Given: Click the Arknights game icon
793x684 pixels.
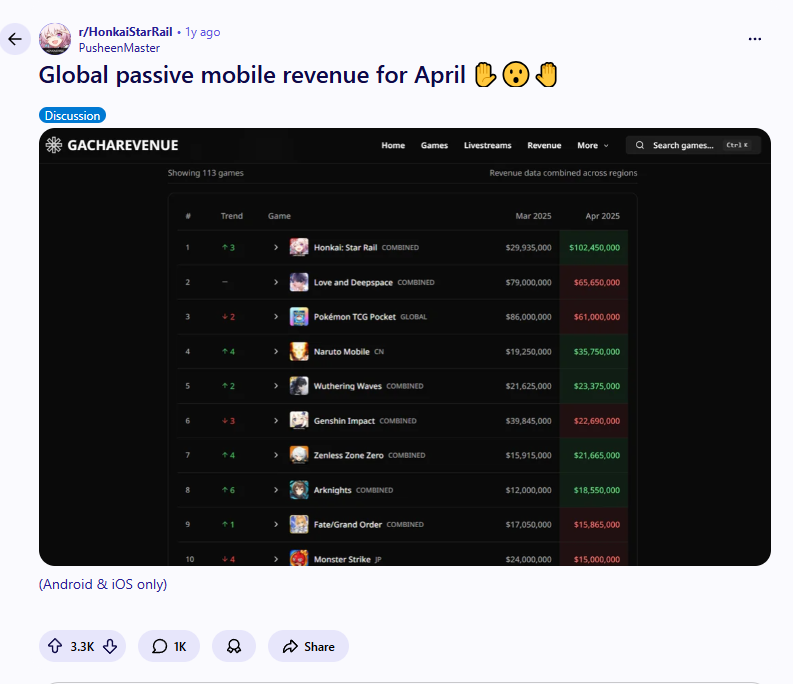Looking at the screenshot, I should coord(299,490).
